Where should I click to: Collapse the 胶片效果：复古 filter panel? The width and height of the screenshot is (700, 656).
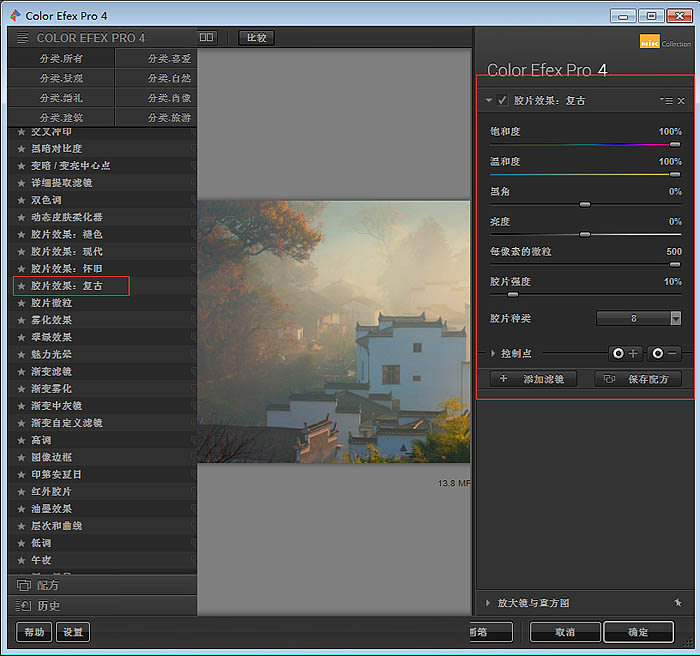point(489,101)
